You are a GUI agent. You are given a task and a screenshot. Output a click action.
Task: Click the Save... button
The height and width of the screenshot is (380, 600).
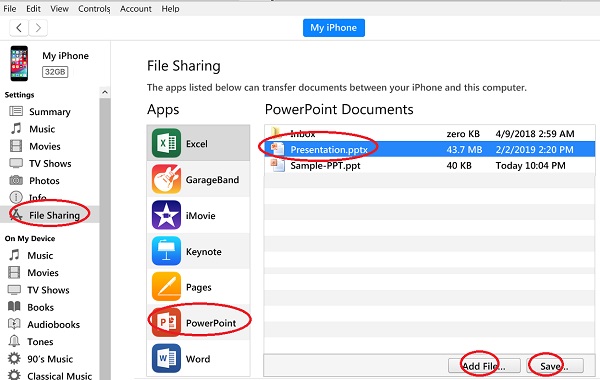555,366
